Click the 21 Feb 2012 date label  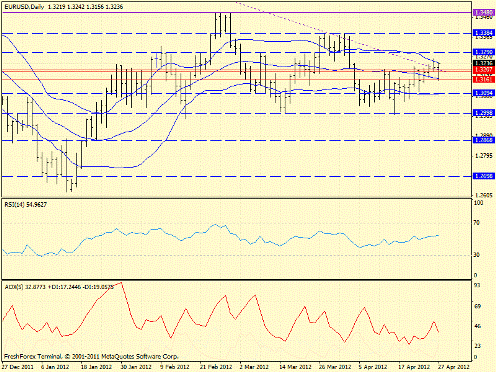pyautogui.click(x=216, y=367)
